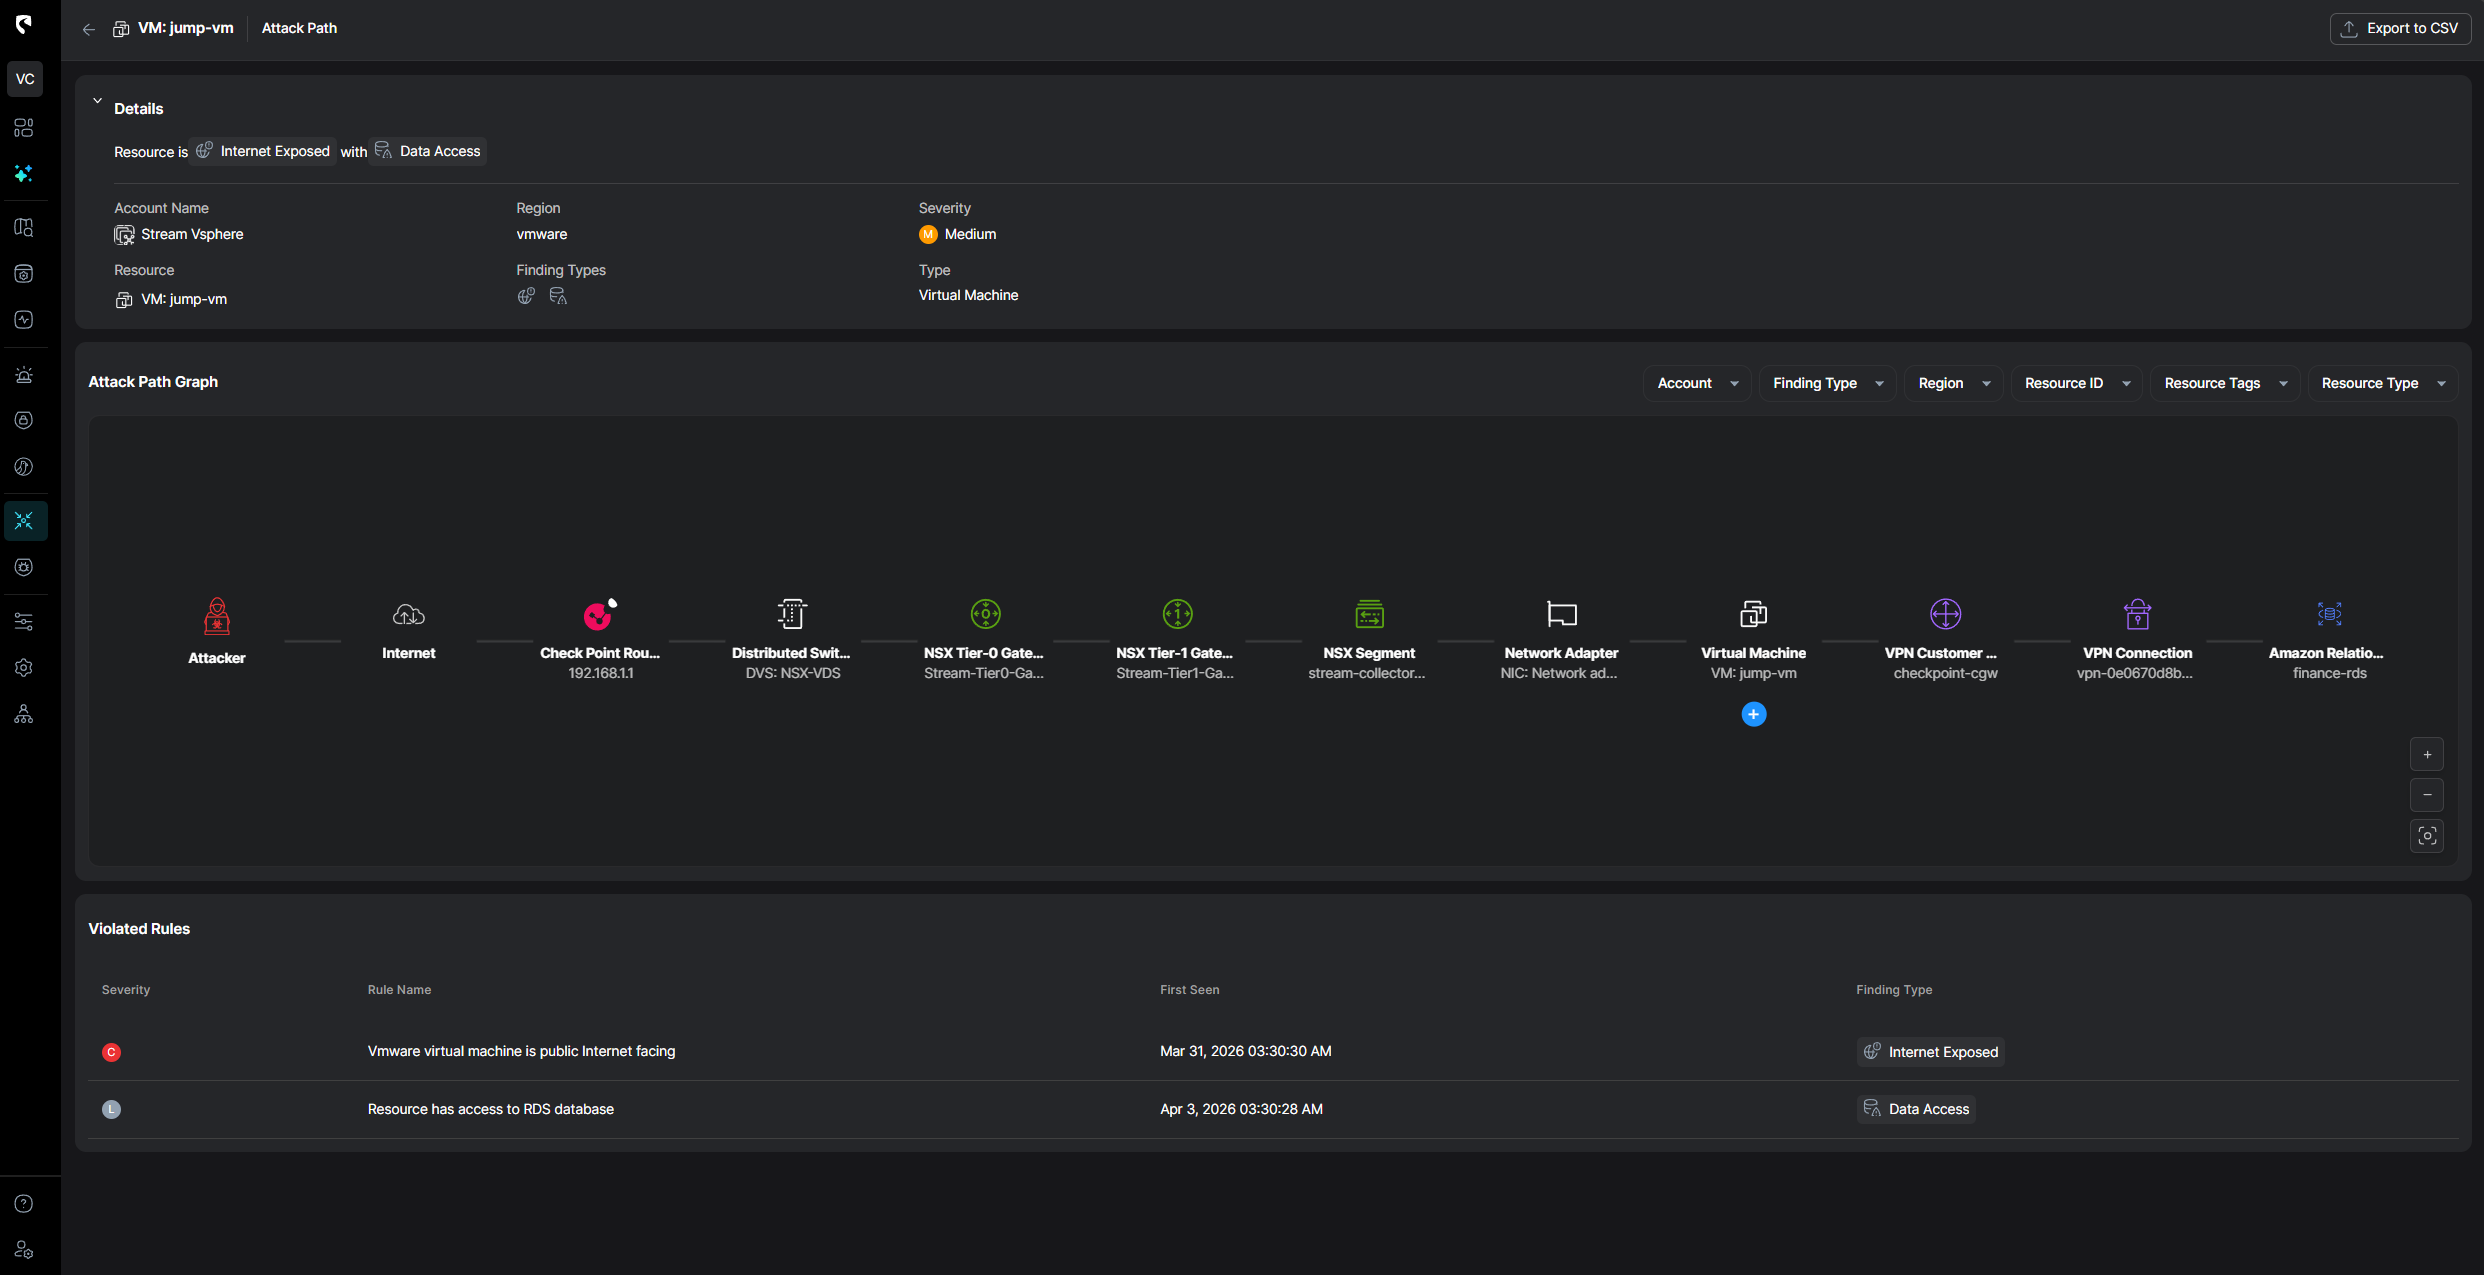Viewport: 2484px width, 1275px height.
Task: Open the Account filter dropdown
Action: click(1696, 383)
